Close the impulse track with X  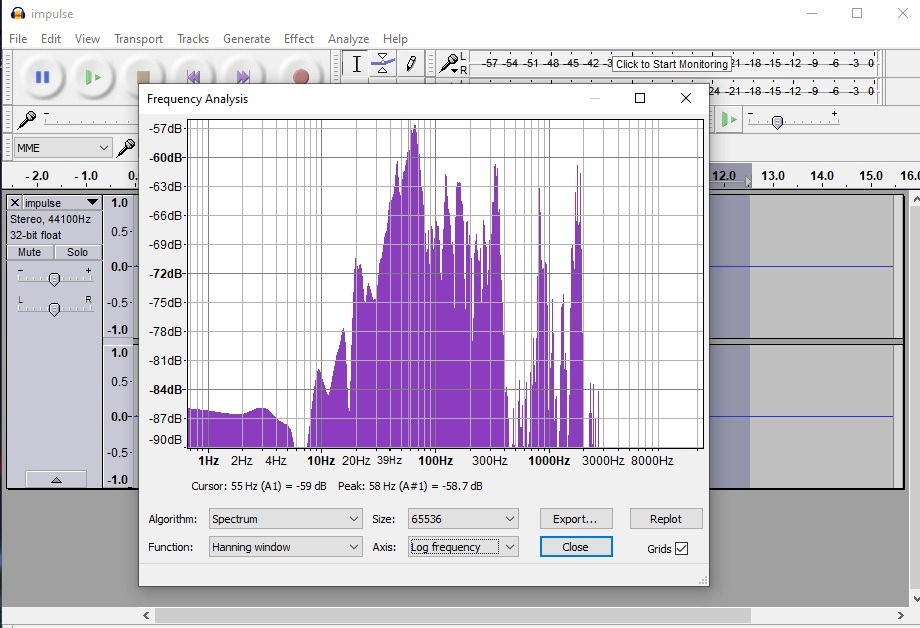15,202
